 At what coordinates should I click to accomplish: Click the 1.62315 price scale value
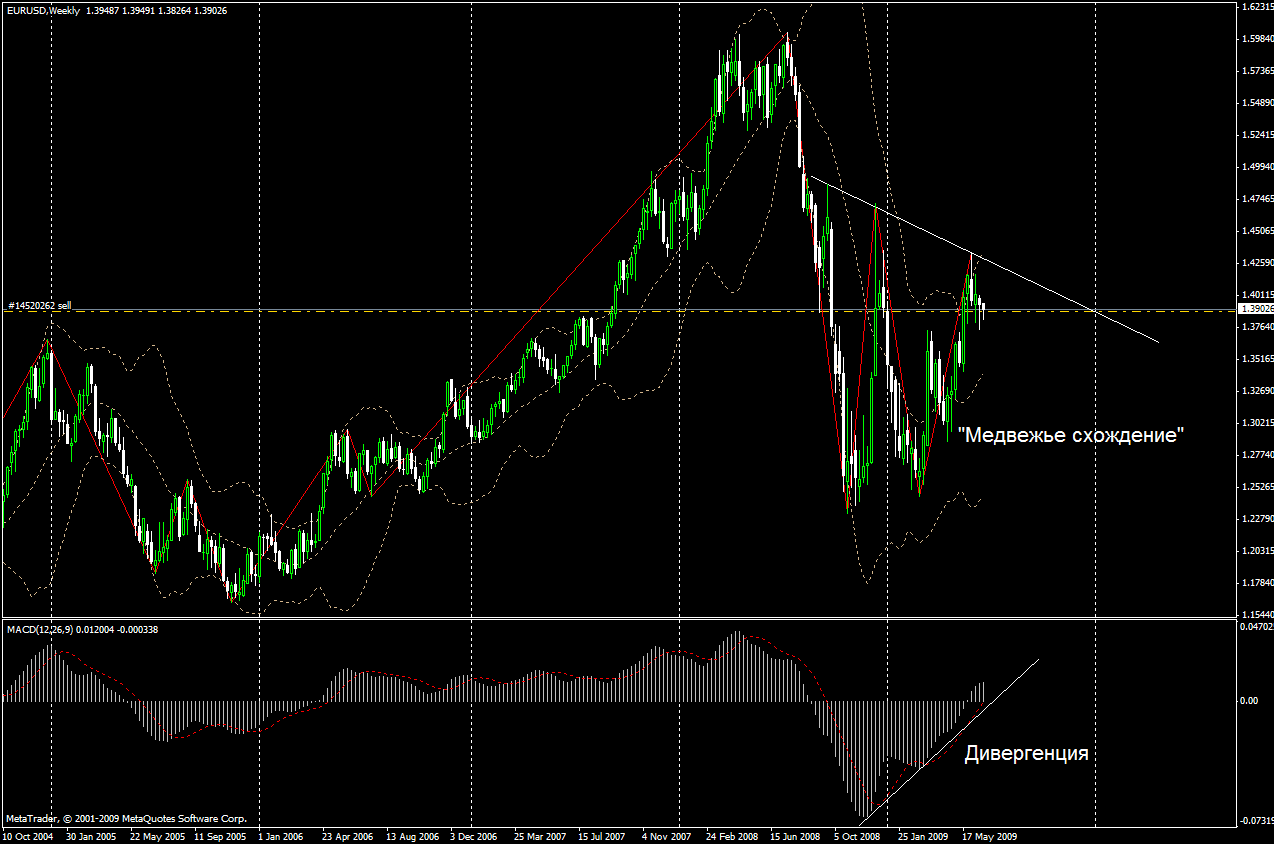click(x=1256, y=7)
